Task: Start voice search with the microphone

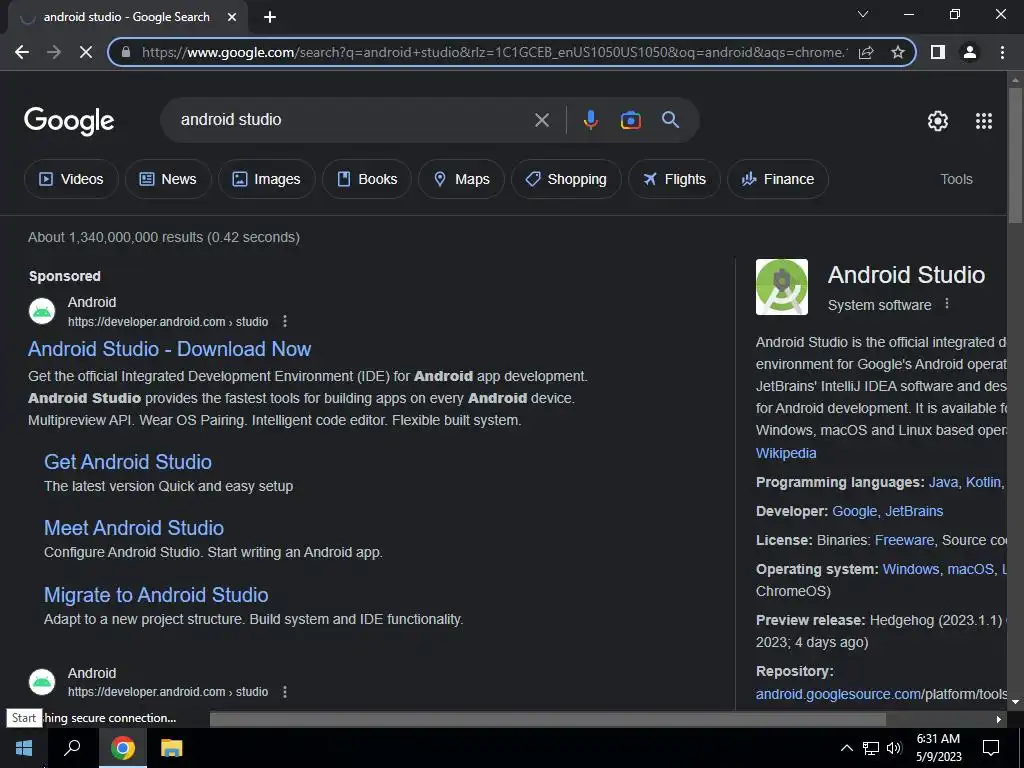Action: (x=590, y=120)
